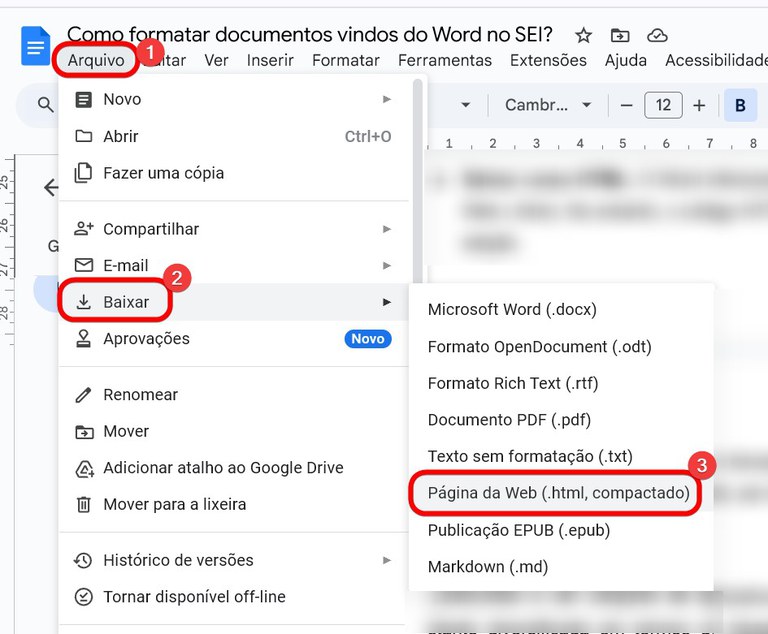The image size is (768, 634).
Task: Click Fazer uma cópia menu entry
Action: pyautogui.click(x=163, y=173)
